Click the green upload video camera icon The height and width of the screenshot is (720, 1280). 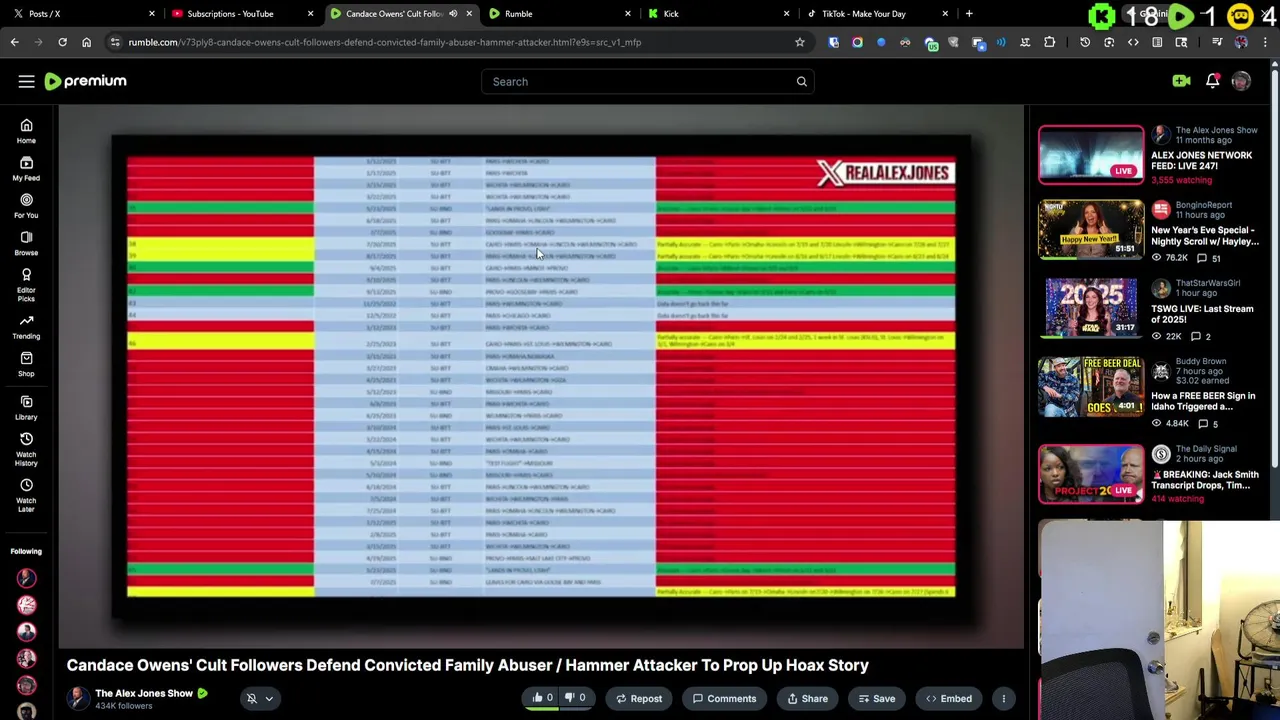click(1181, 81)
